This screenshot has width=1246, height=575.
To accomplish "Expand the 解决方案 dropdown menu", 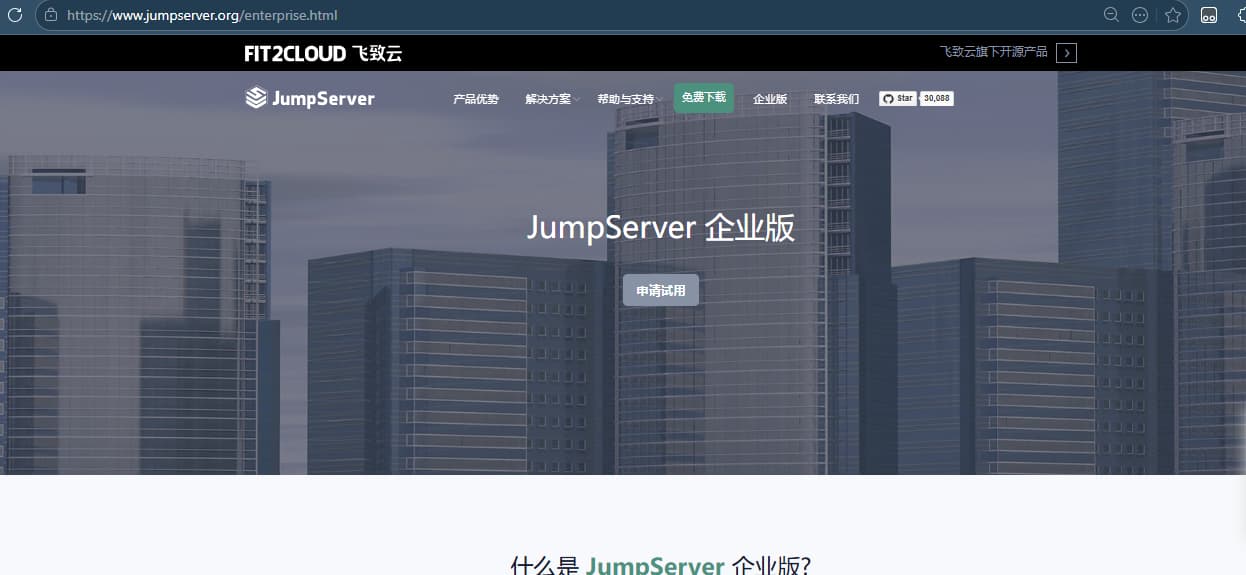I will [551, 99].
